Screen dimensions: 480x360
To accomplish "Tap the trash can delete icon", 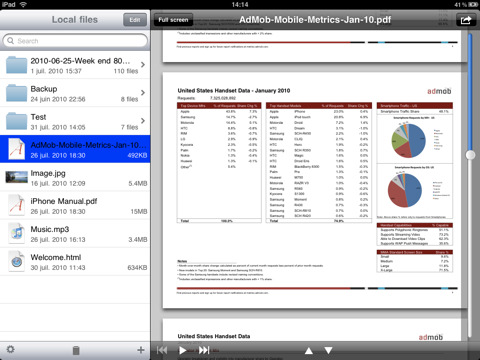I will pyautogui.click(x=76, y=350).
